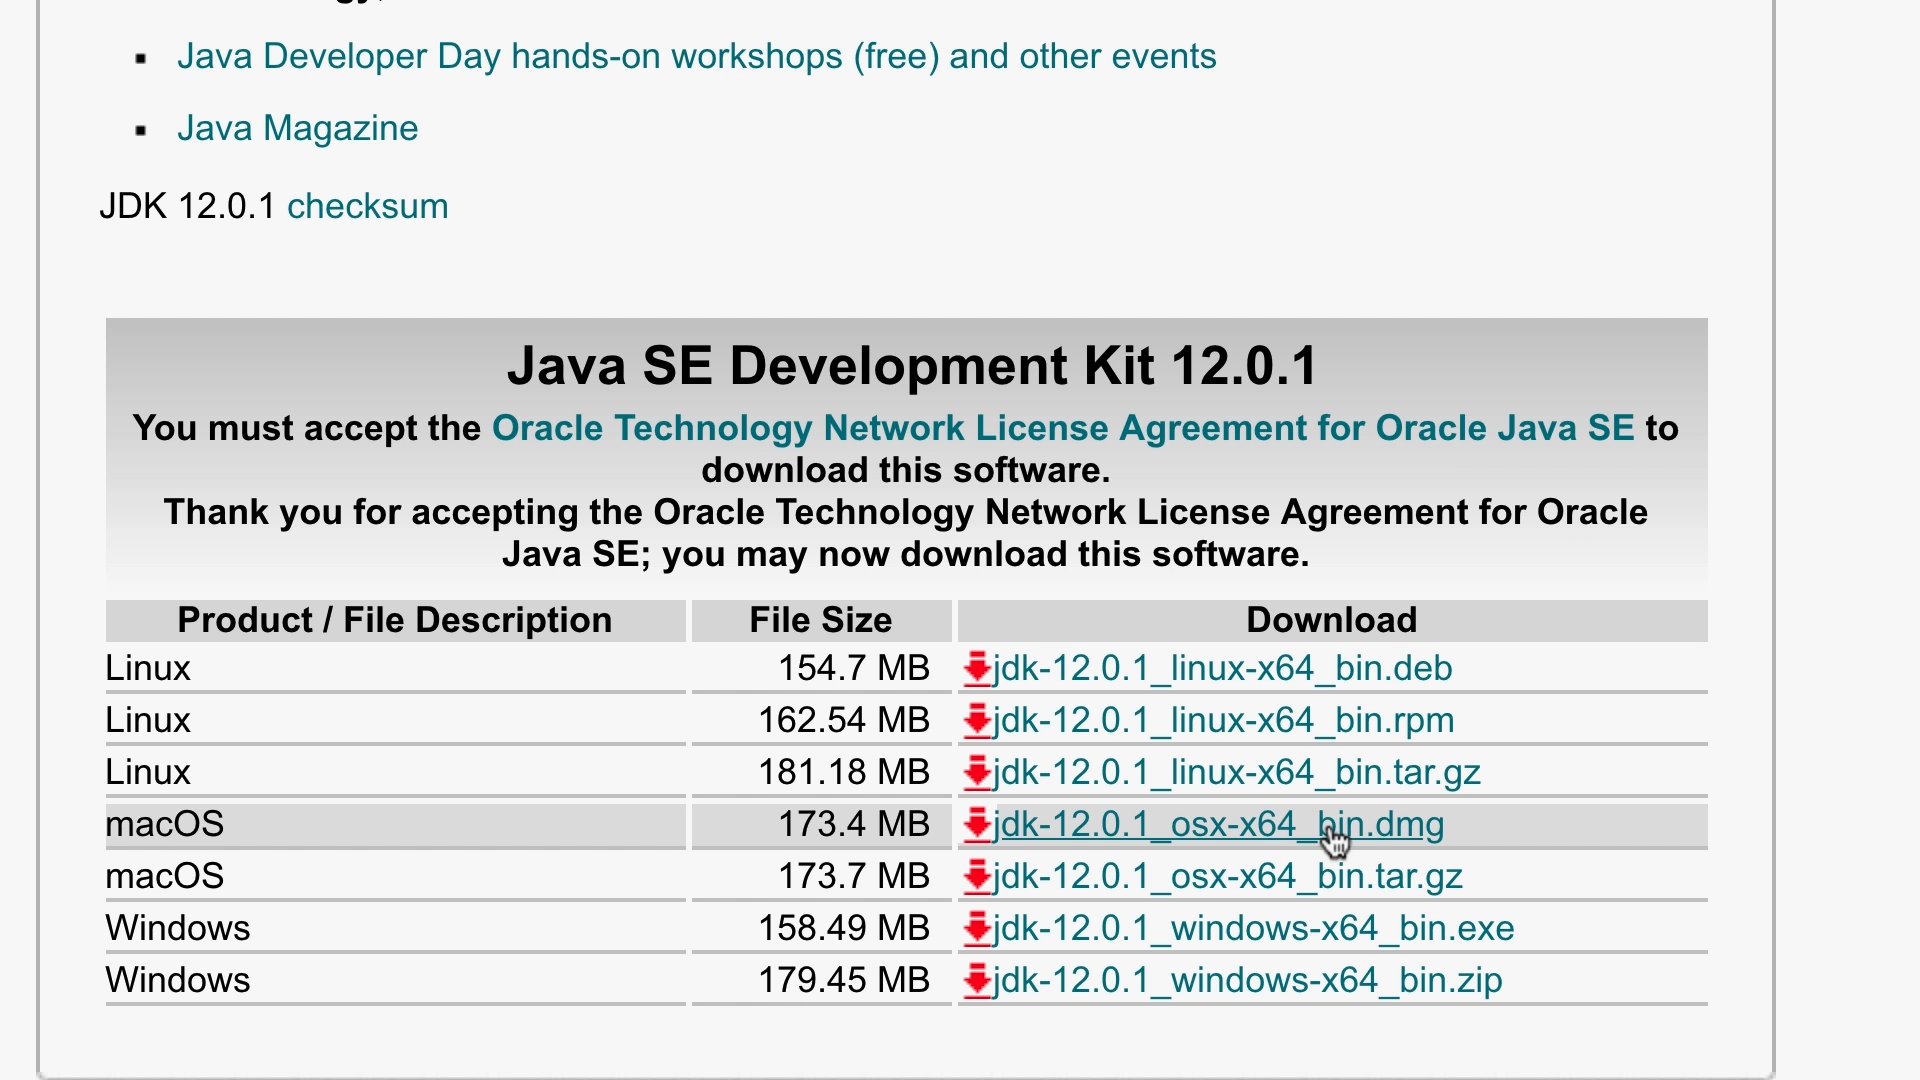
Task: Click red download icon for windows exe
Action: (x=976, y=928)
